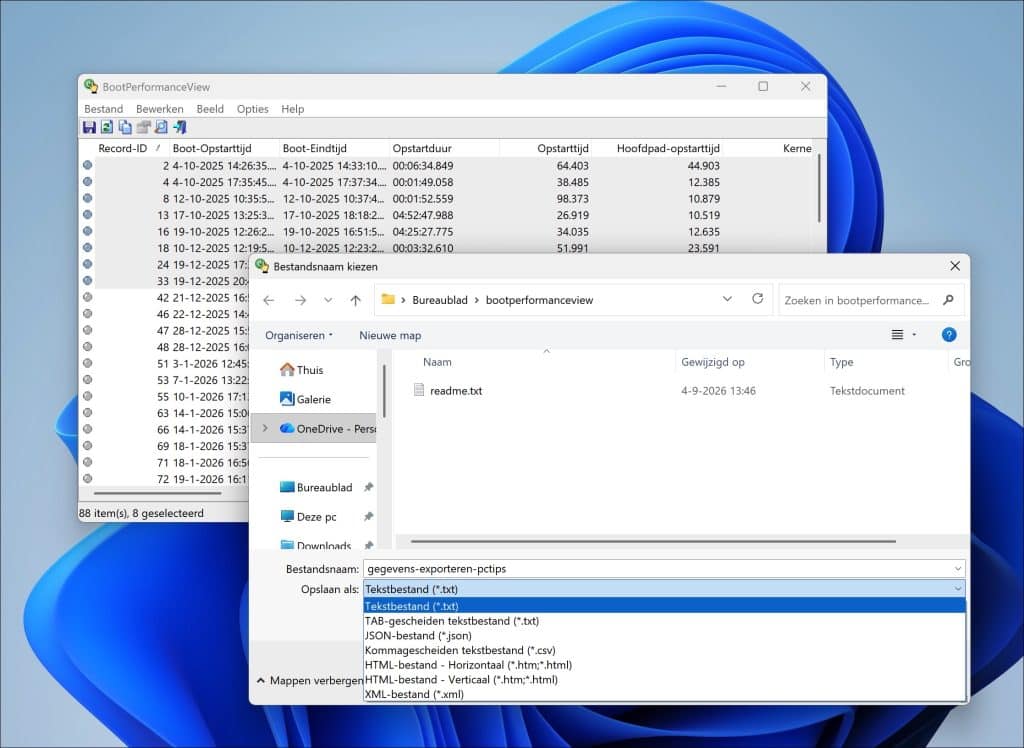
Task: Click the row icon for Record-ID 72
Action: tap(88, 479)
